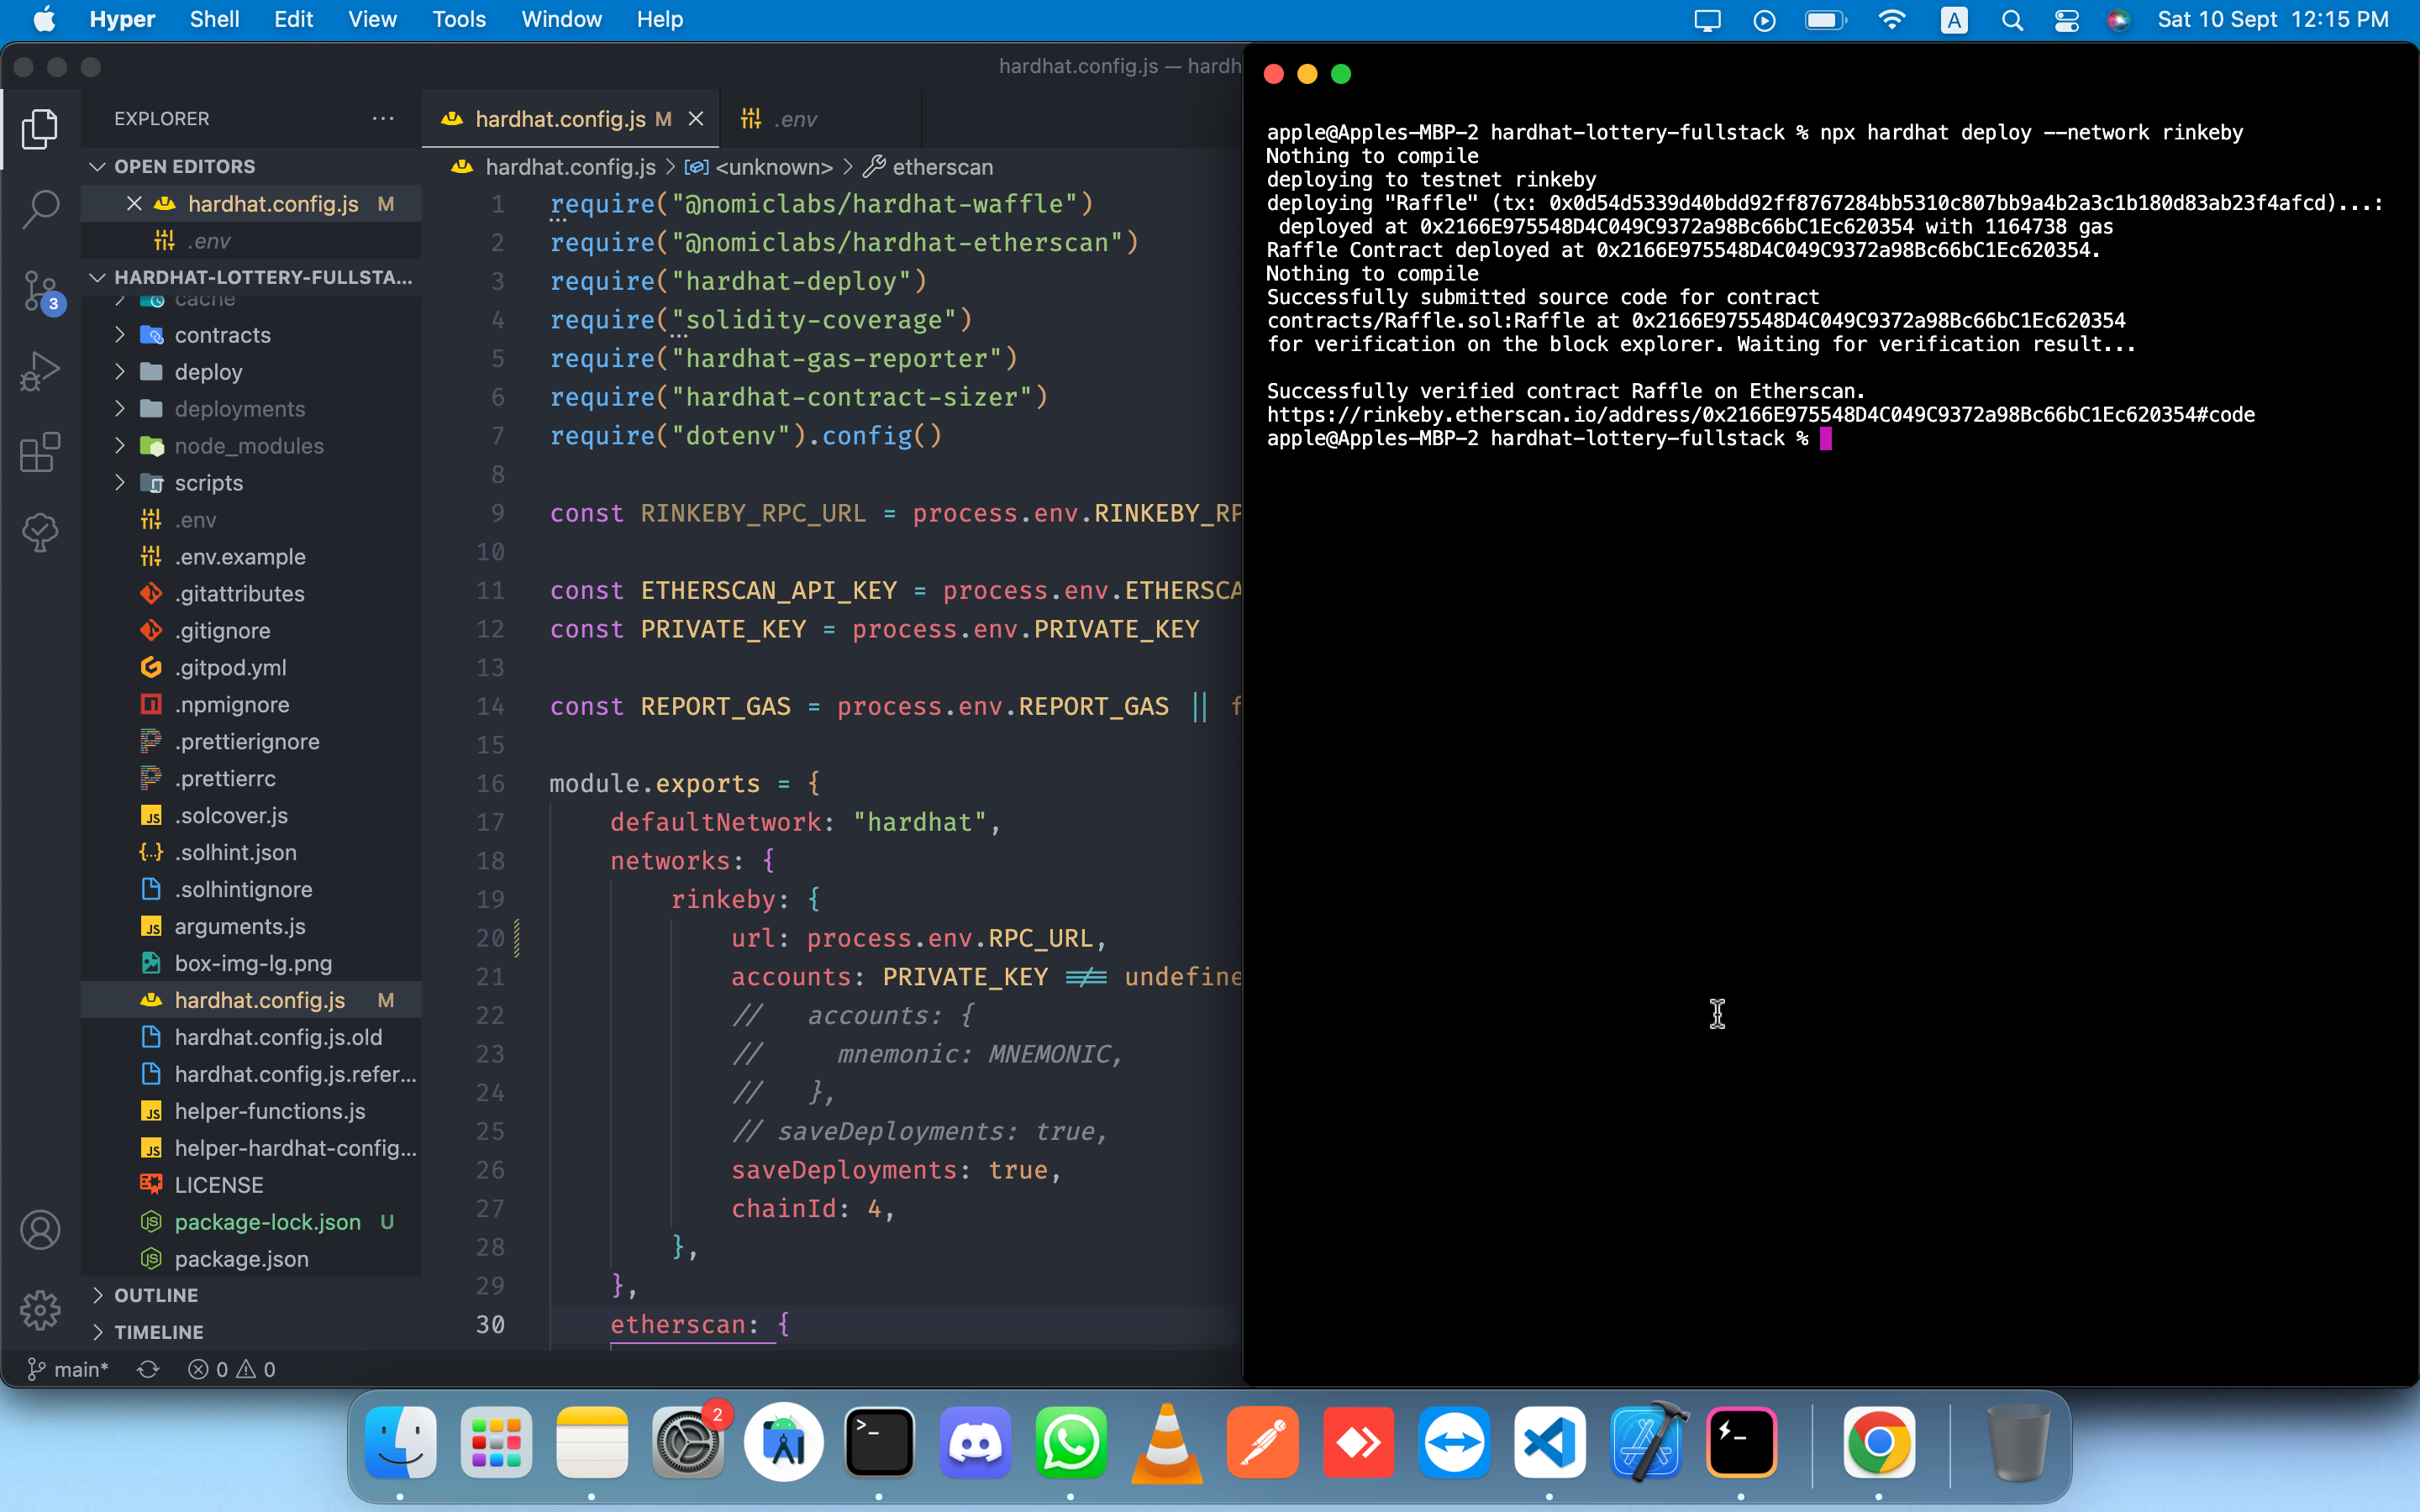This screenshot has width=2420, height=1512.
Task: Open Xcode from the Dock
Action: pyautogui.click(x=1646, y=1442)
